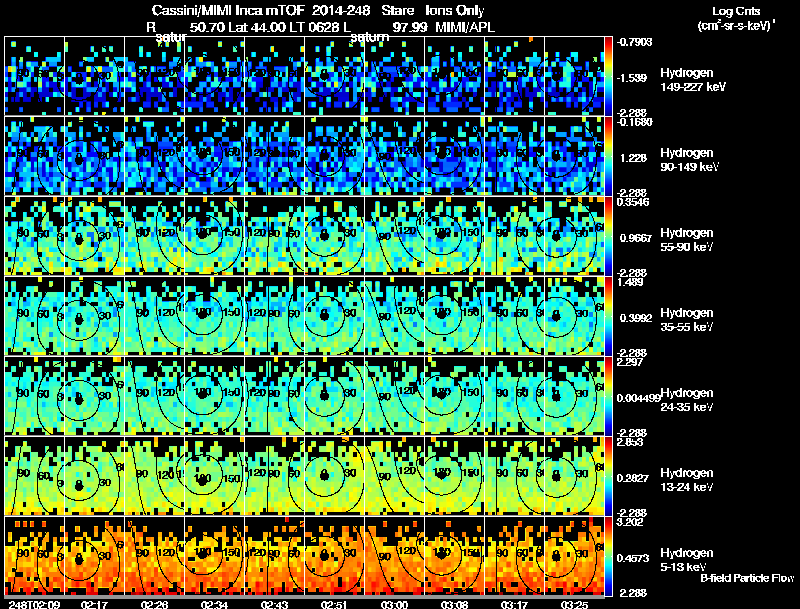Click the "03:08" time axis label
Image resolution: width=800 pixels, height=609 pixels.
pyautogui.click(x=454, y=604)
